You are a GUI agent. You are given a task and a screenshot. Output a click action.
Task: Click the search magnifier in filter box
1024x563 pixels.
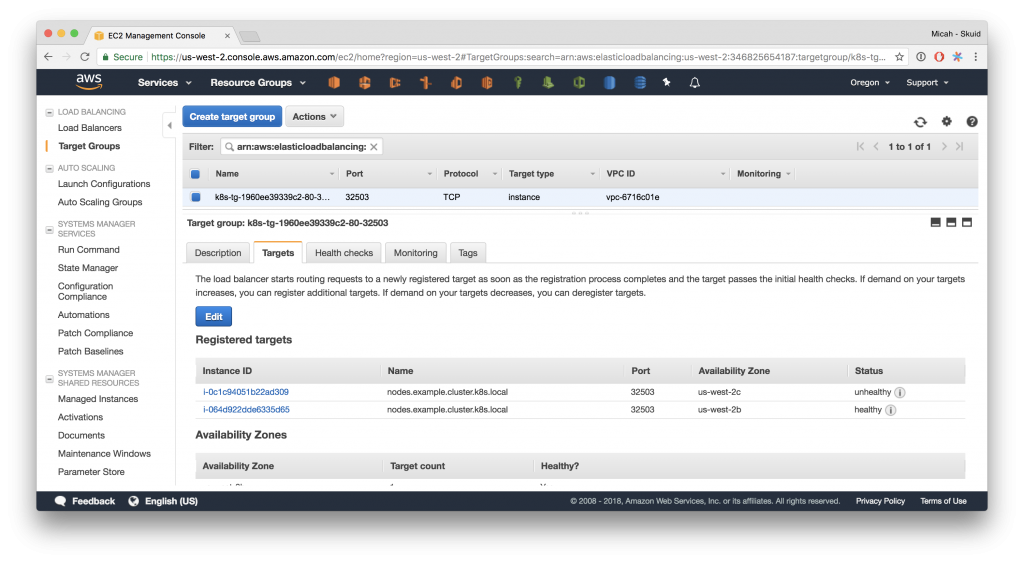pyautogui.click(x=229, y=147)
